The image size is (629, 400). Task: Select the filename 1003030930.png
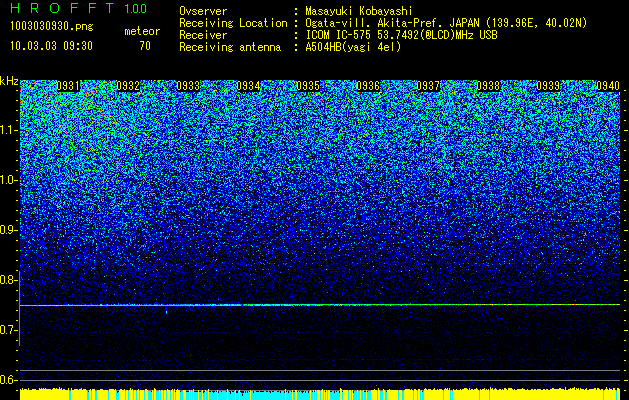tap(51, 27)
